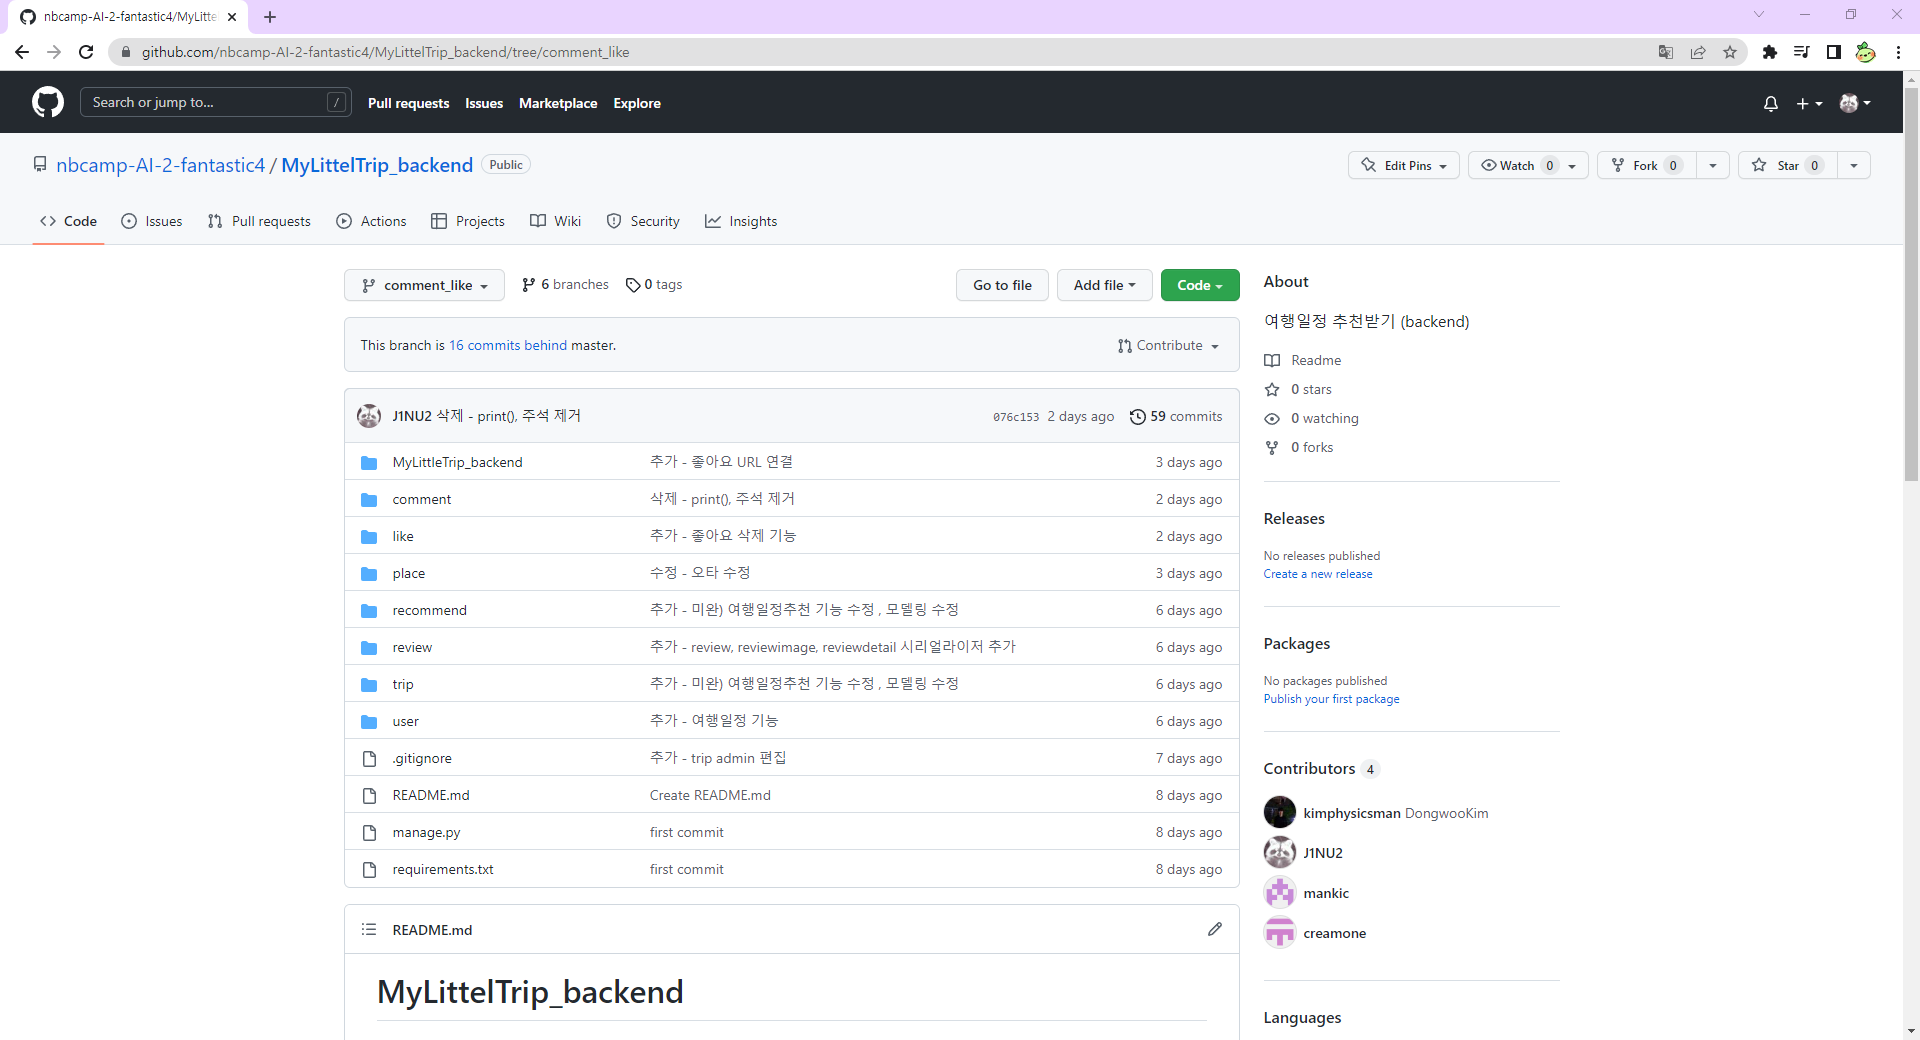Open the manage.py file
The image size is (1920, 1040).
[426, 832]
